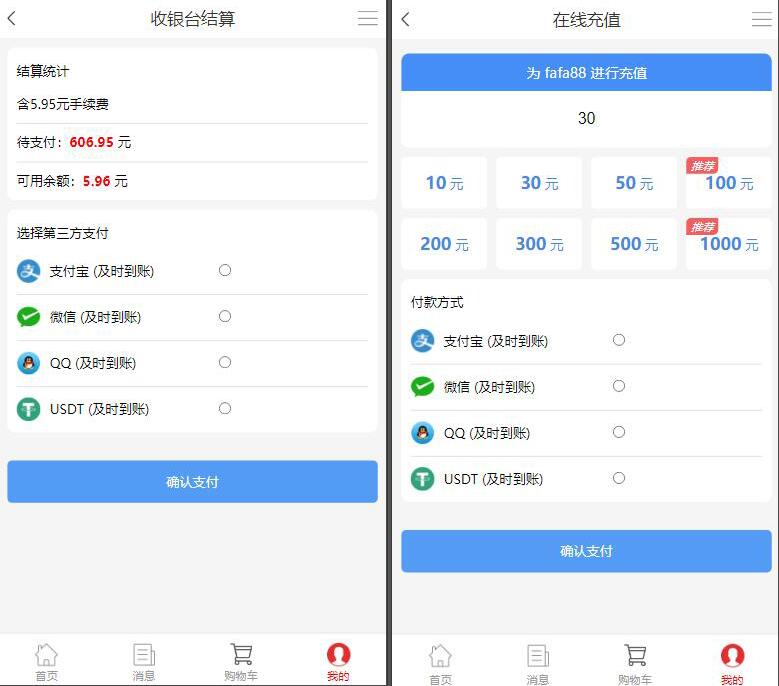
Task: Open hamburger menu on 在线充值 page
Action: tap(762, 19)
